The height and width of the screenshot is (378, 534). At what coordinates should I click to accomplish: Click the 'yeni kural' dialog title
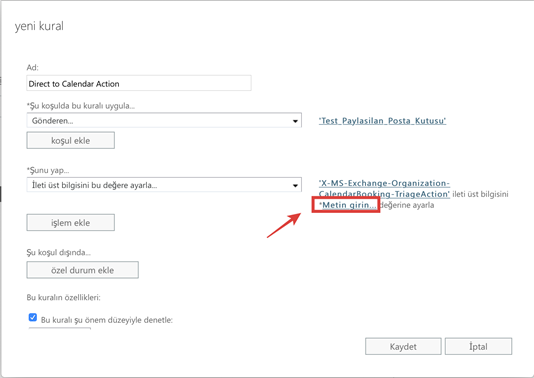coord(39,26)
